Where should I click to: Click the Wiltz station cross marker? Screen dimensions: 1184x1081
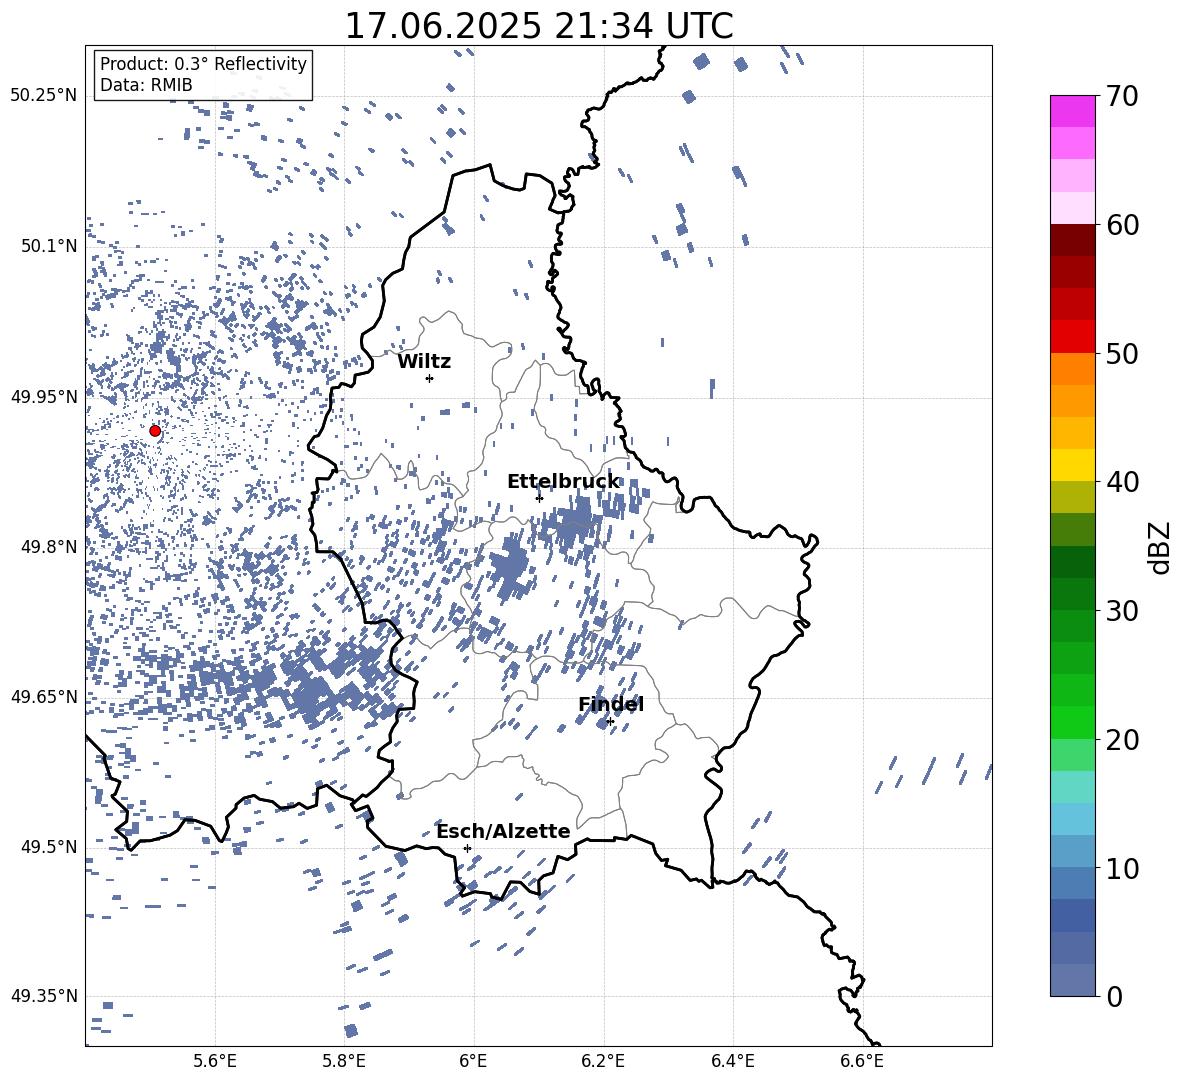[430, 378]
